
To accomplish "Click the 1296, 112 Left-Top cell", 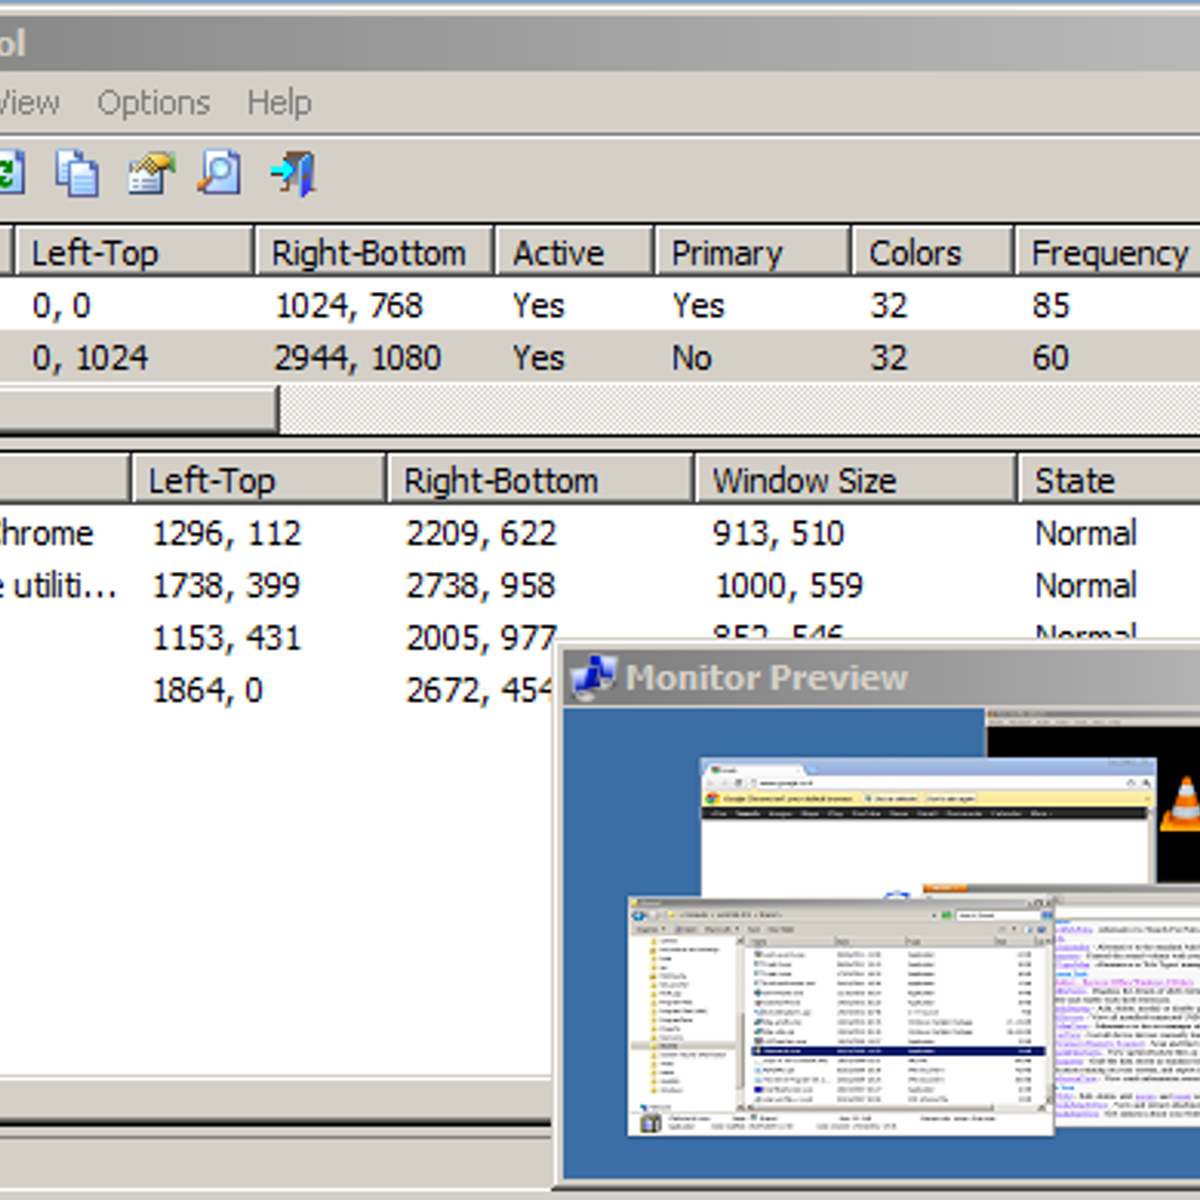I will point(226,533).
